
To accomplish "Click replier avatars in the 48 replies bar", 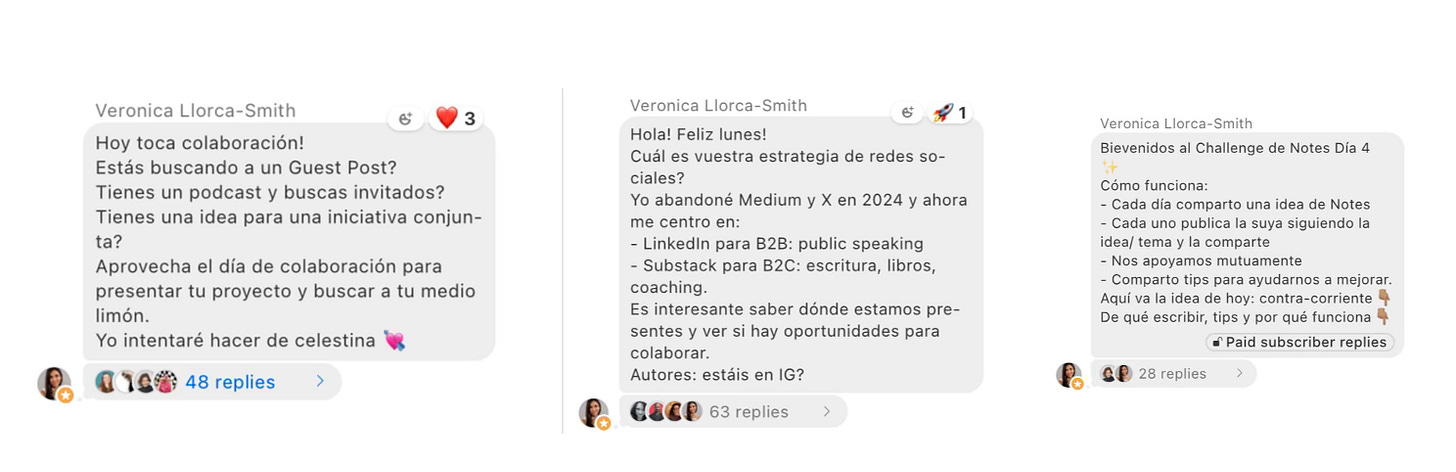I will click(136, 382).
